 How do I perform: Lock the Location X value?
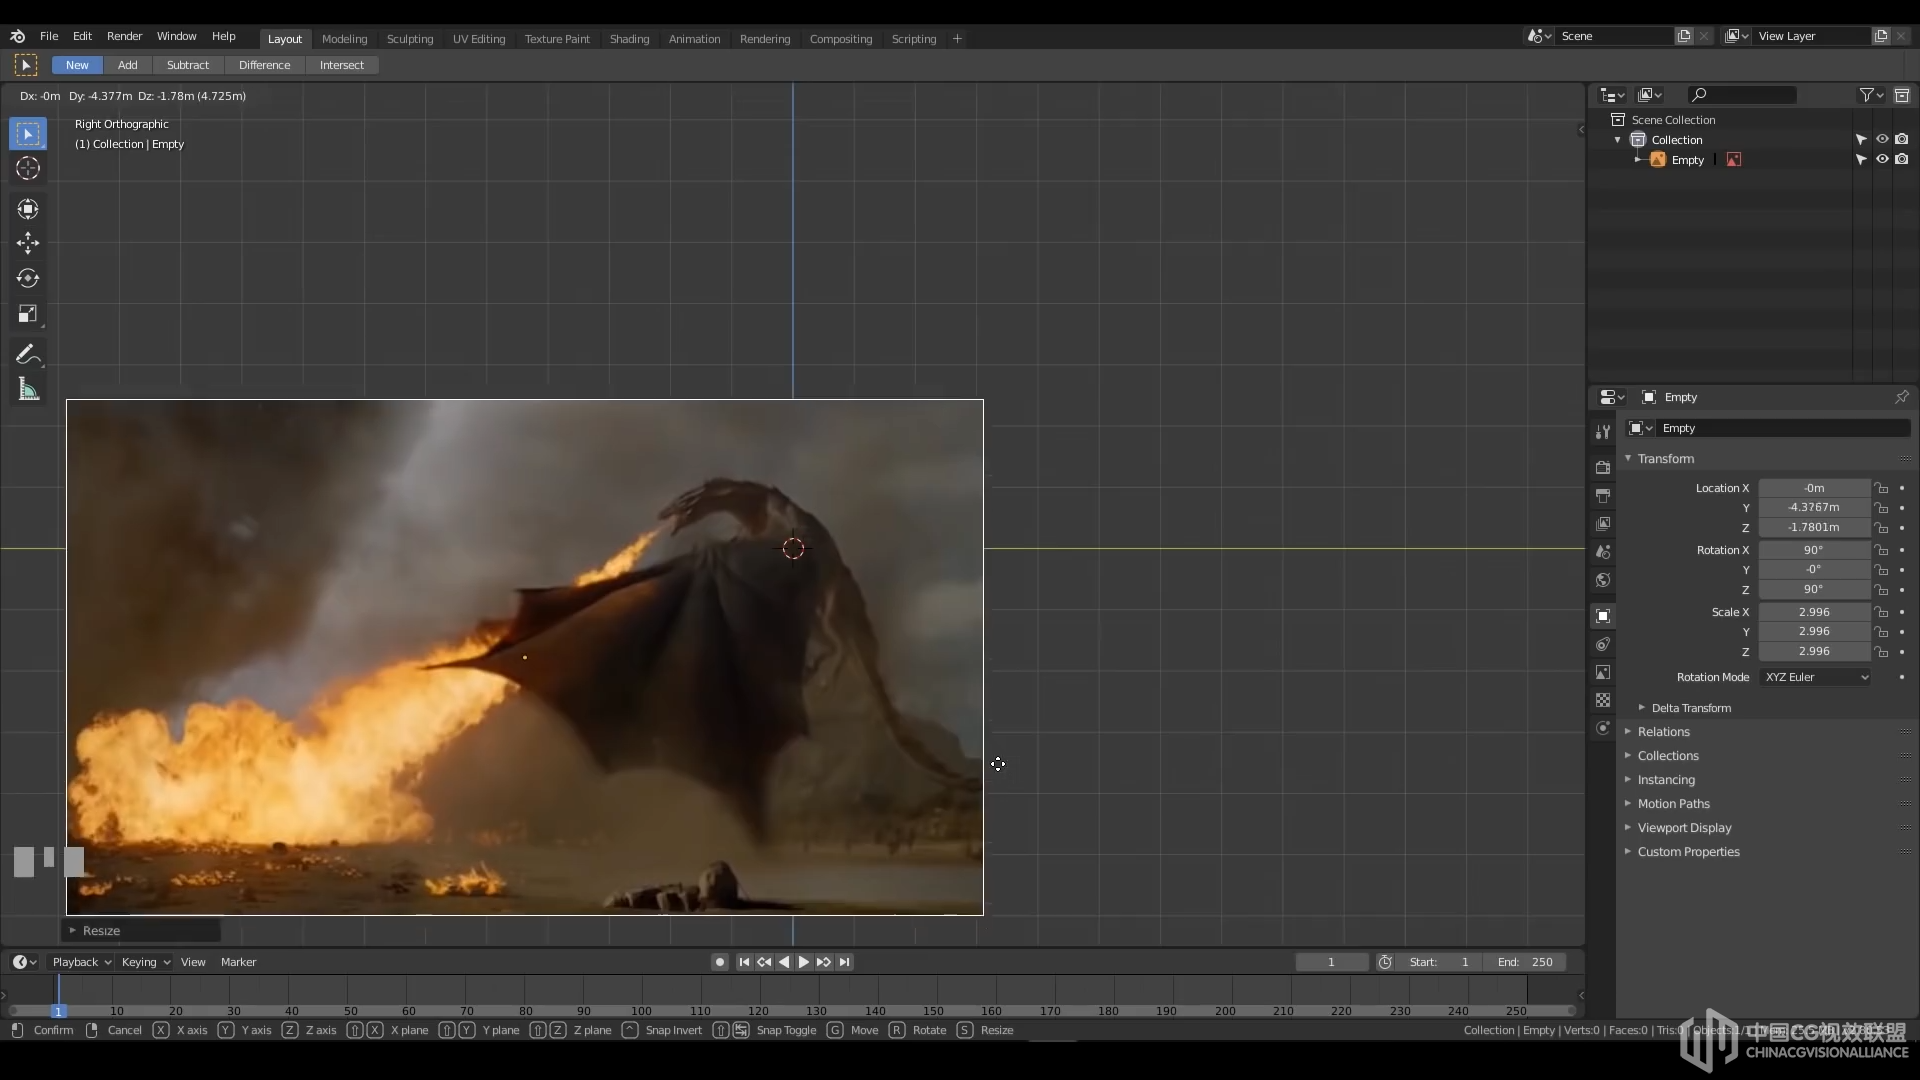click(1881, 488)
